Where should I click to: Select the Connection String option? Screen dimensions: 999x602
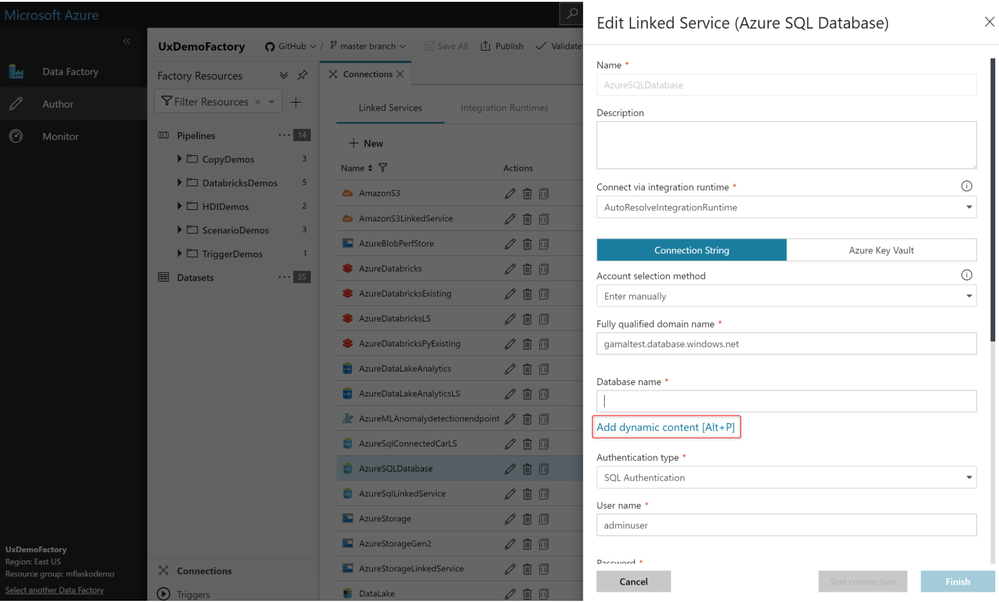[692, 250]
